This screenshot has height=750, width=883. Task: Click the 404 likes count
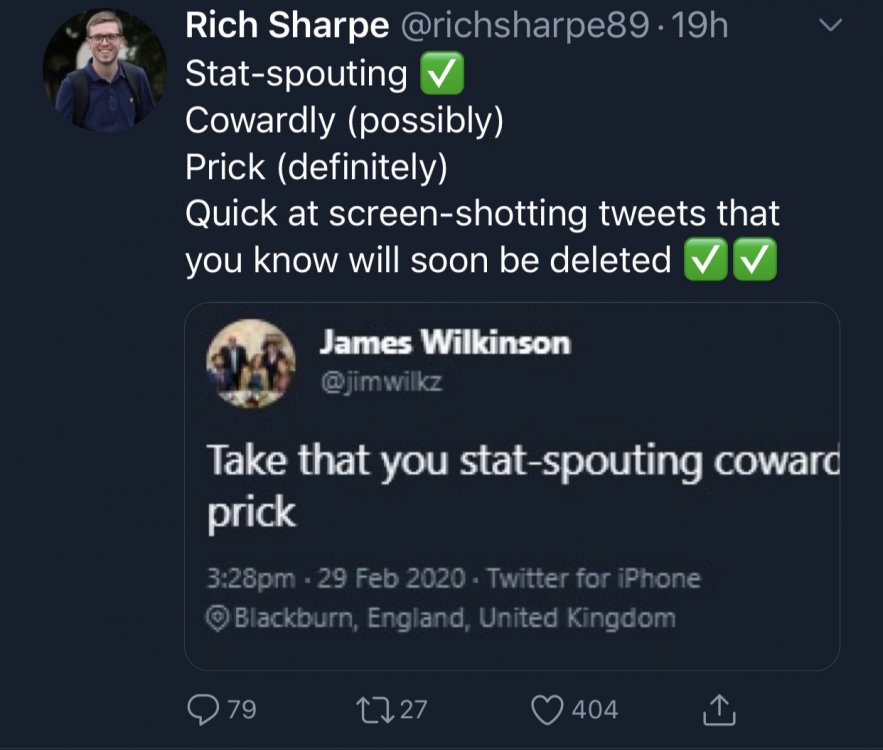594,709
